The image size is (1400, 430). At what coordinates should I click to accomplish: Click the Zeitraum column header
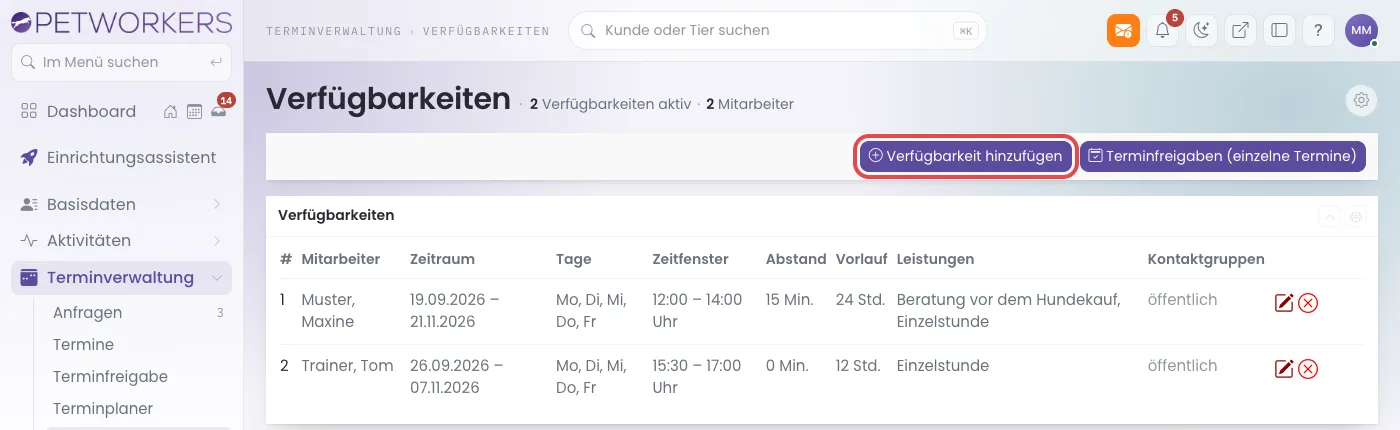pos(442,259)
